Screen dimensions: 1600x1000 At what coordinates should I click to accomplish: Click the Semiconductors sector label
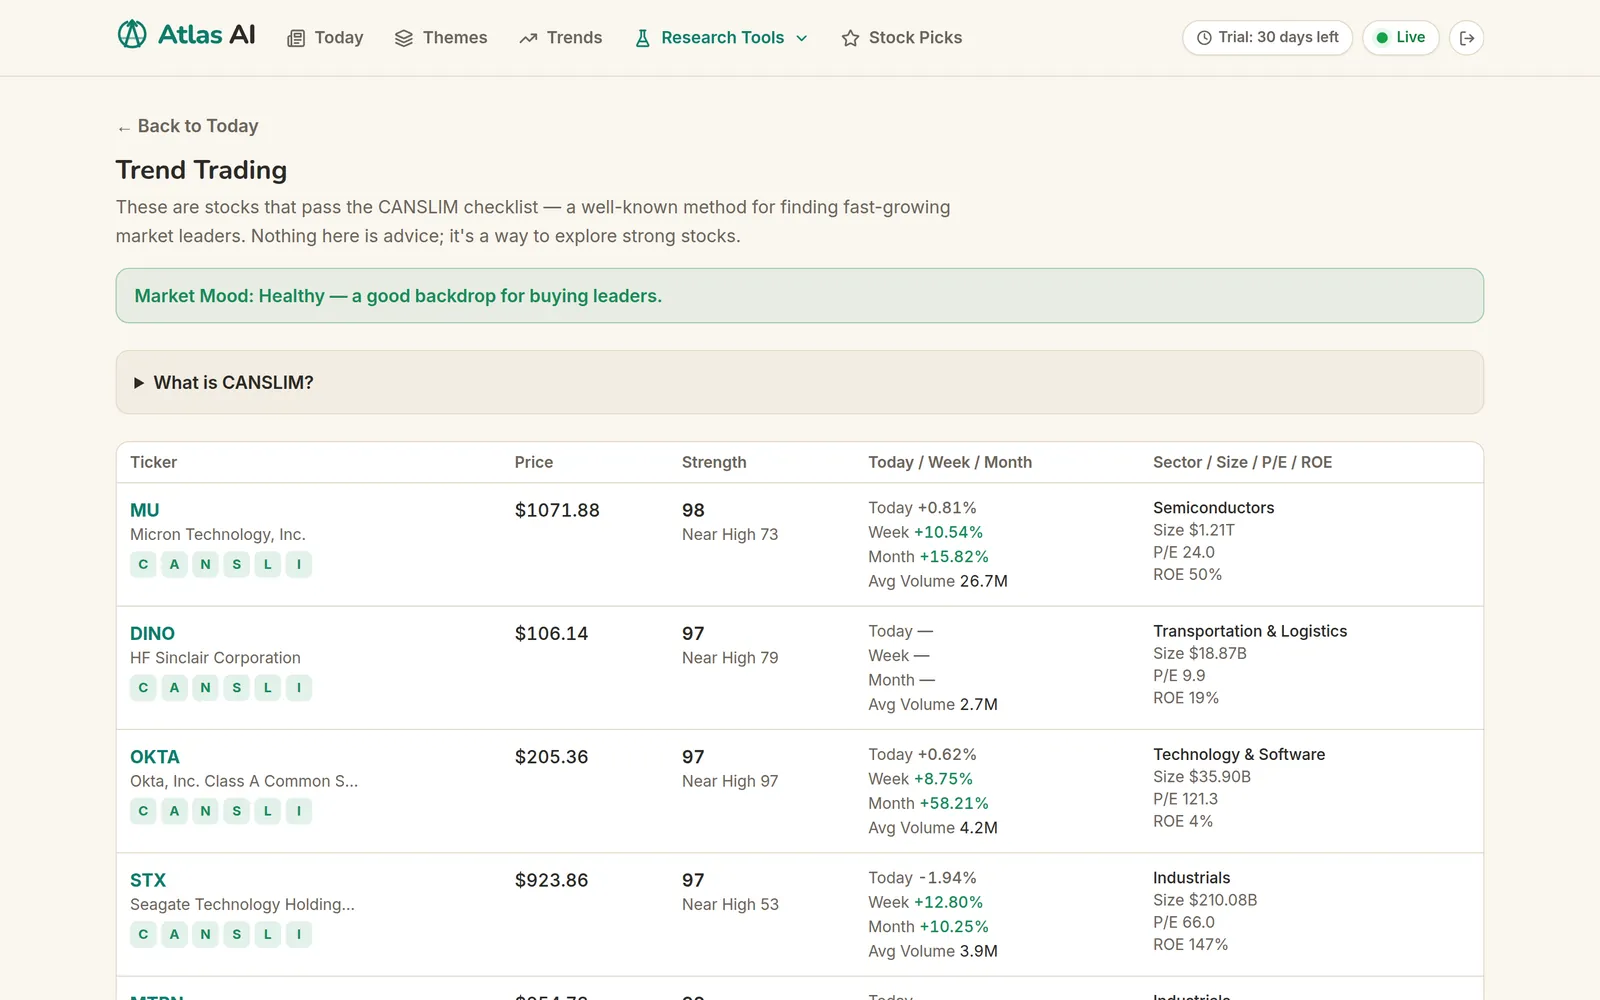pyautogui.click(x=1213, y=508)
